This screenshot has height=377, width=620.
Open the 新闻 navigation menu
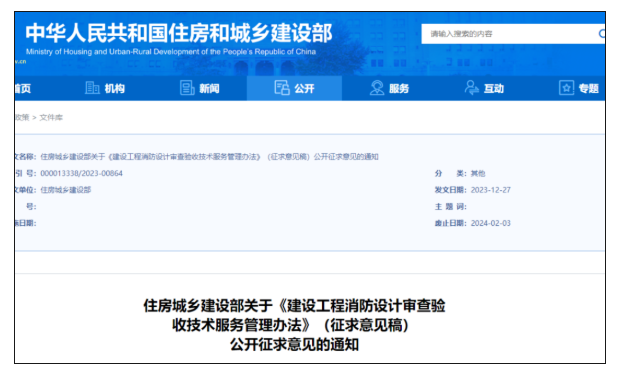(200, 88)
